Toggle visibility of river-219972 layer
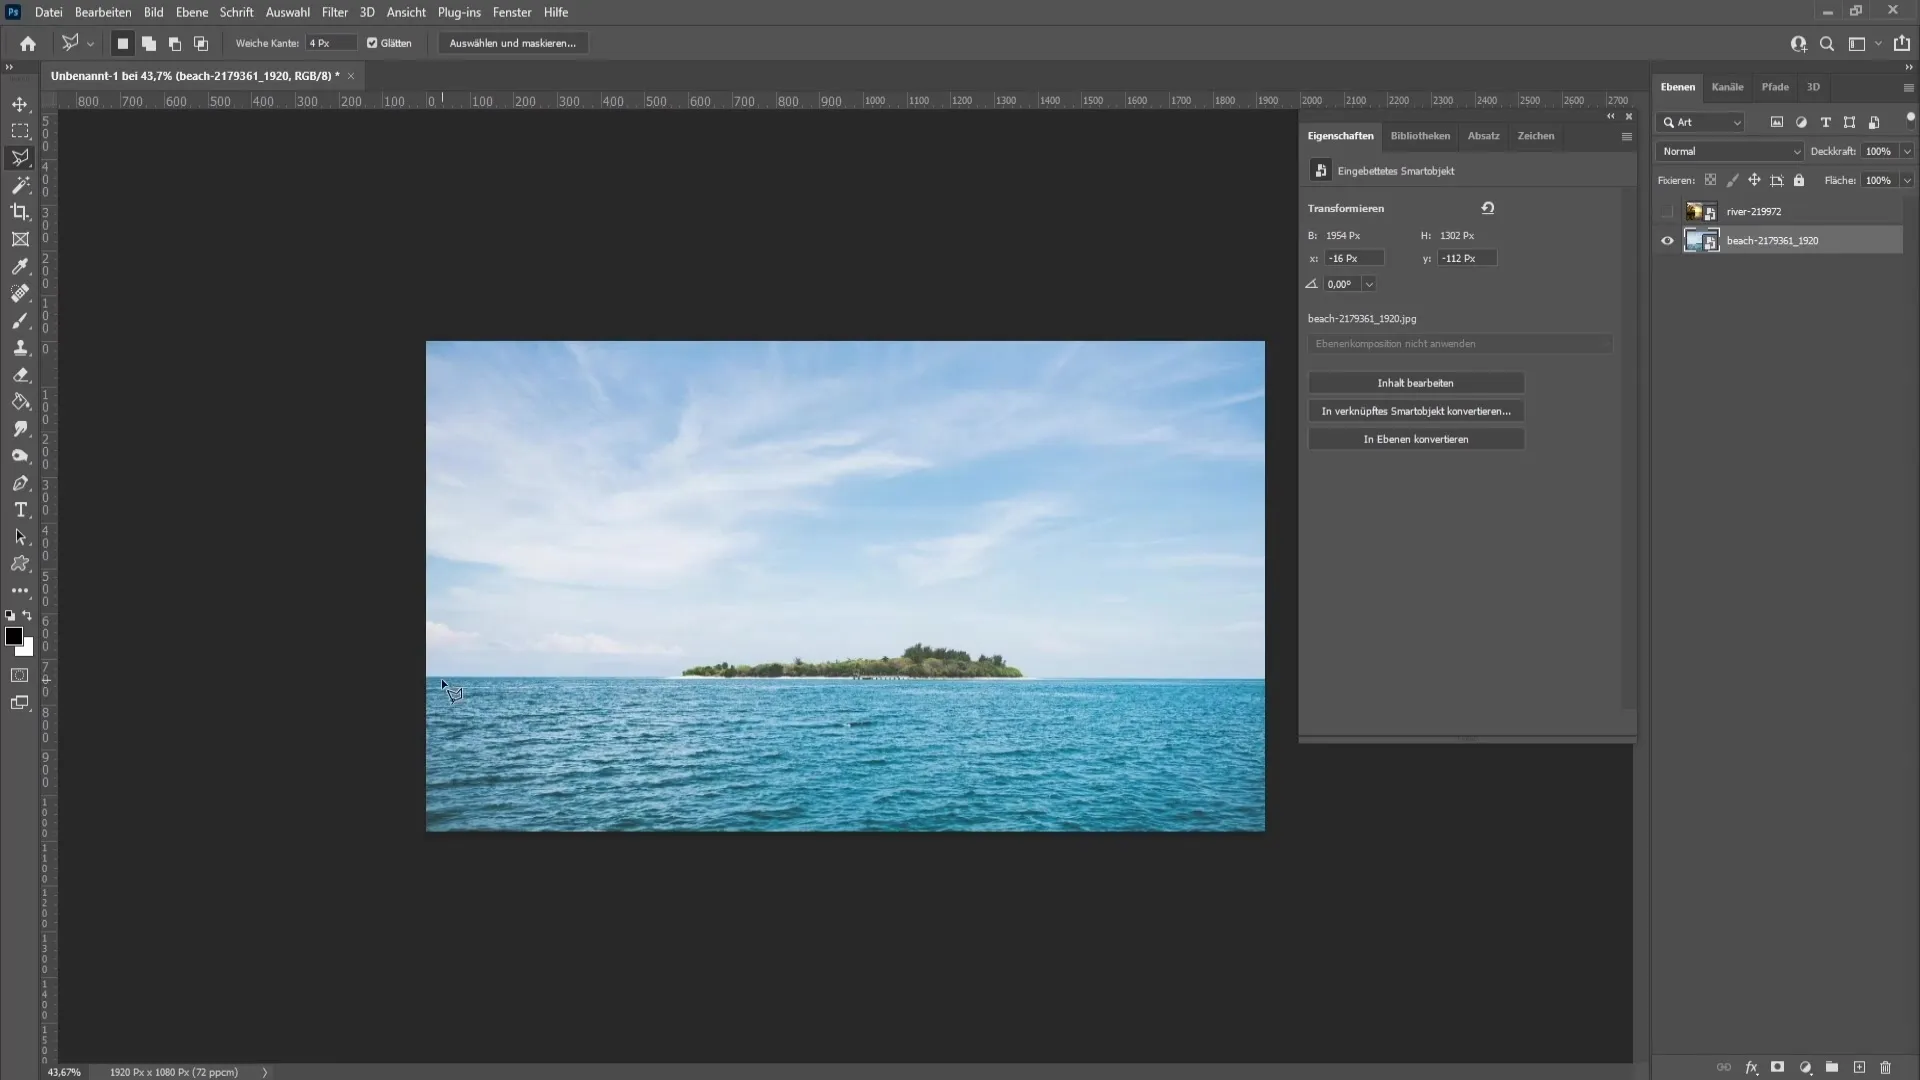 coord(1665,211)
